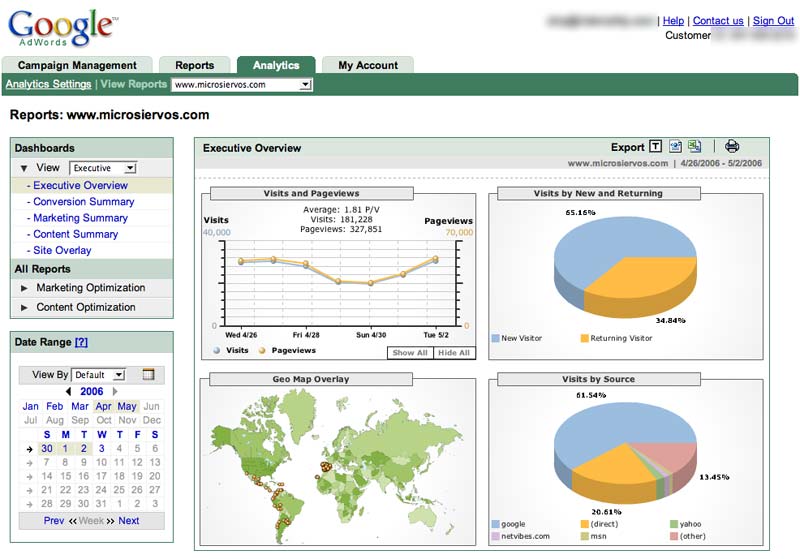Export report as XML icon
This screenshot has width=800, height=559.
pyautogui.click(x=676, y=147)
